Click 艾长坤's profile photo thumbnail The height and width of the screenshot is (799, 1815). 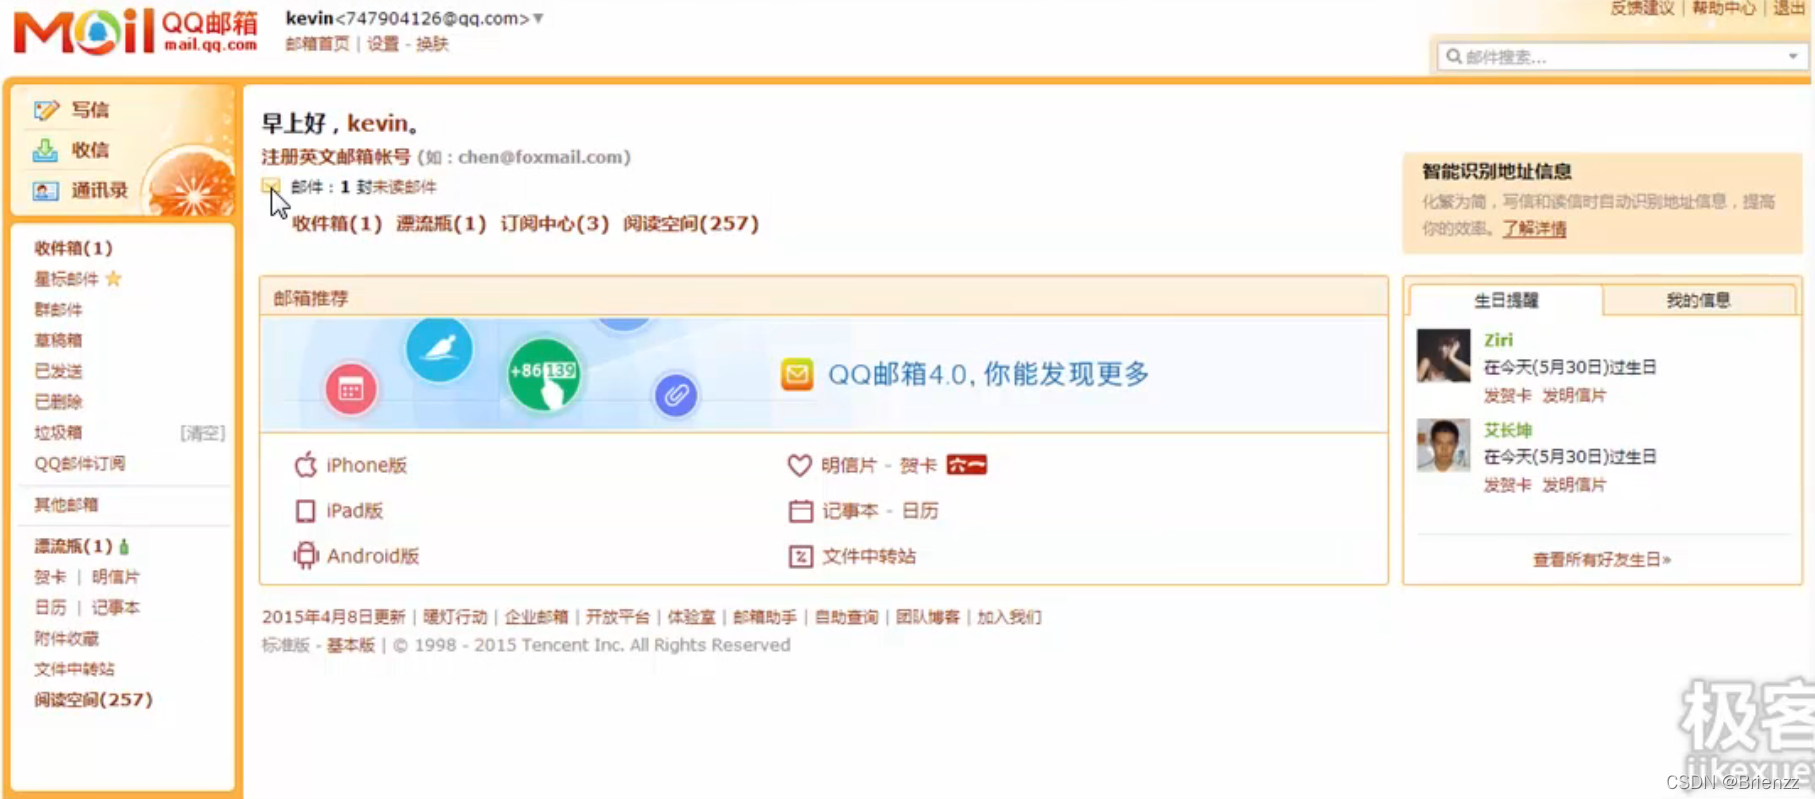click(1443, 445)
